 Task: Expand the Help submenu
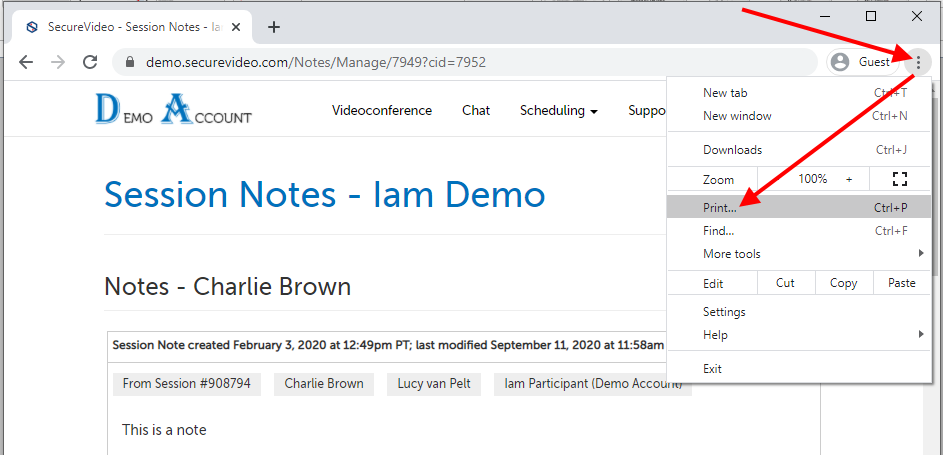pos(715,335)
